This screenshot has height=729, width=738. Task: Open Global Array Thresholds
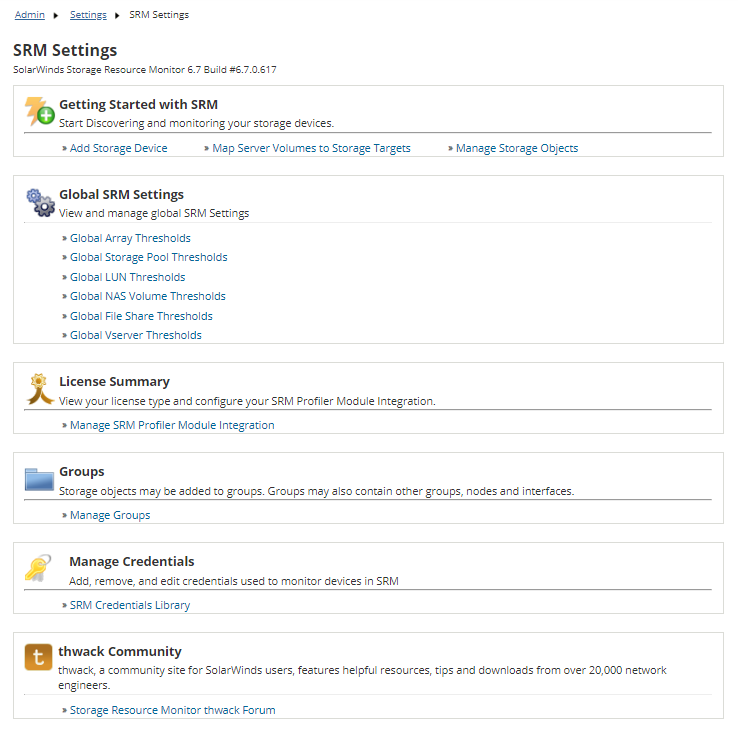[x=130, y=238]
